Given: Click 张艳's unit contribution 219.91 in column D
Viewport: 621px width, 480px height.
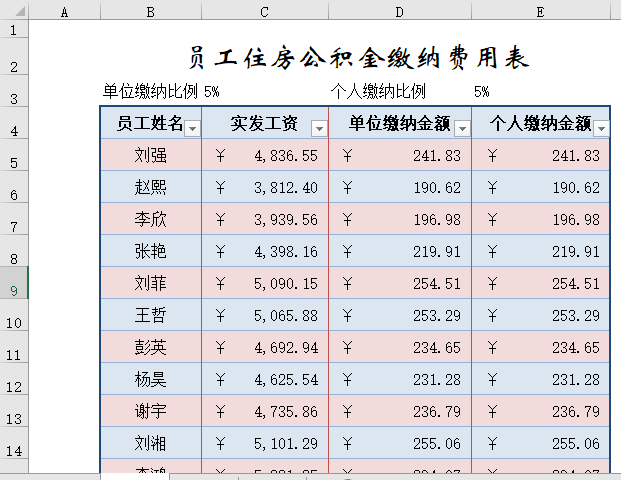Looking at the screenshot, I should click(399, 252).
